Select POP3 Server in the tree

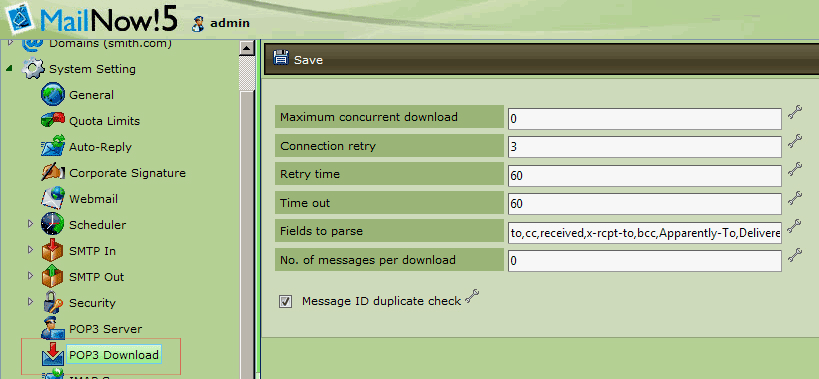click(106, 329)
